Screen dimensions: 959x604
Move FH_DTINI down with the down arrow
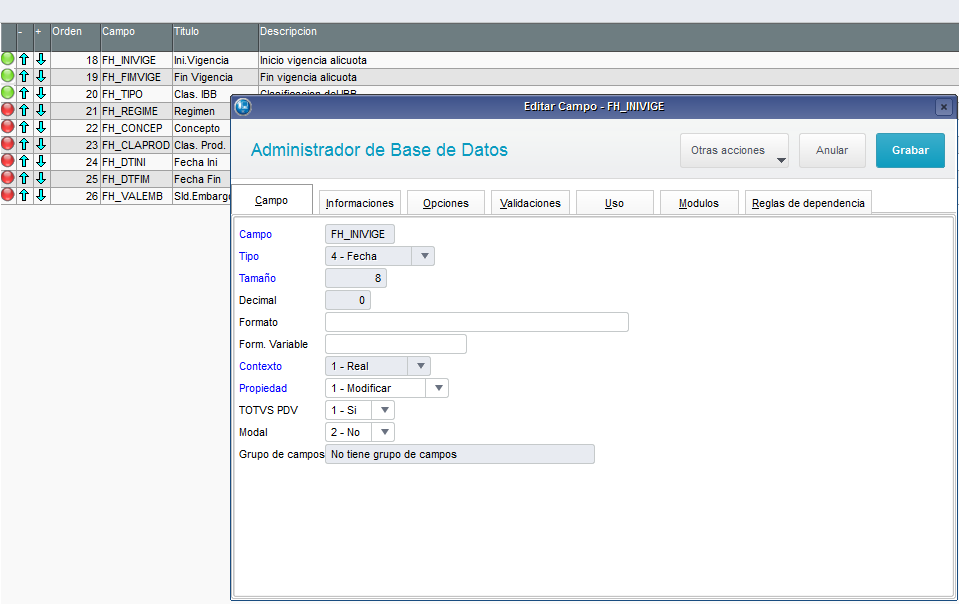41,161
